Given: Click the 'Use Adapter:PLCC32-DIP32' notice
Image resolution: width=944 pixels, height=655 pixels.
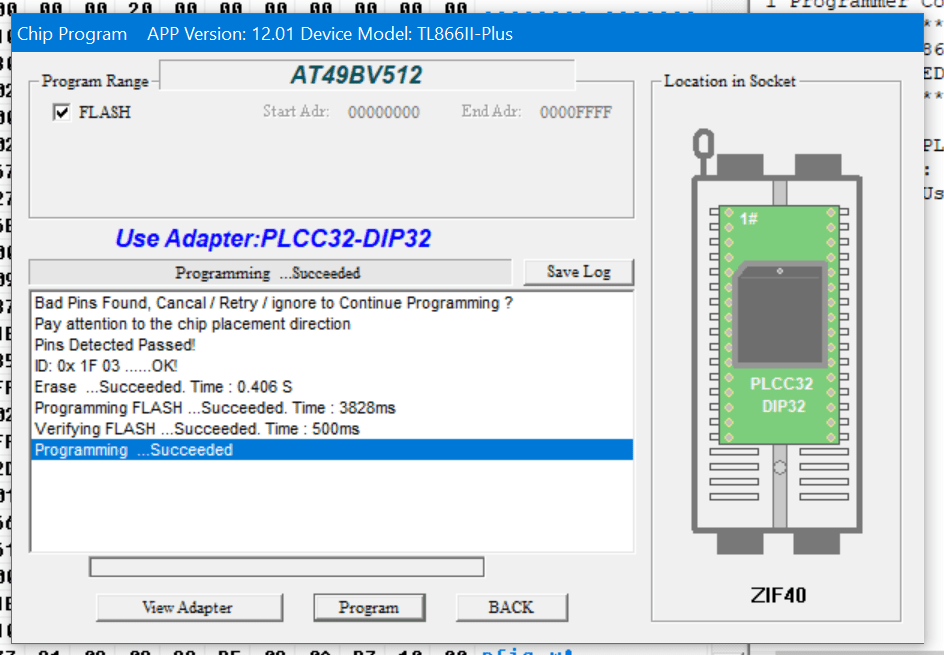Looking at the screenshot, I should (x=273, y=238).
